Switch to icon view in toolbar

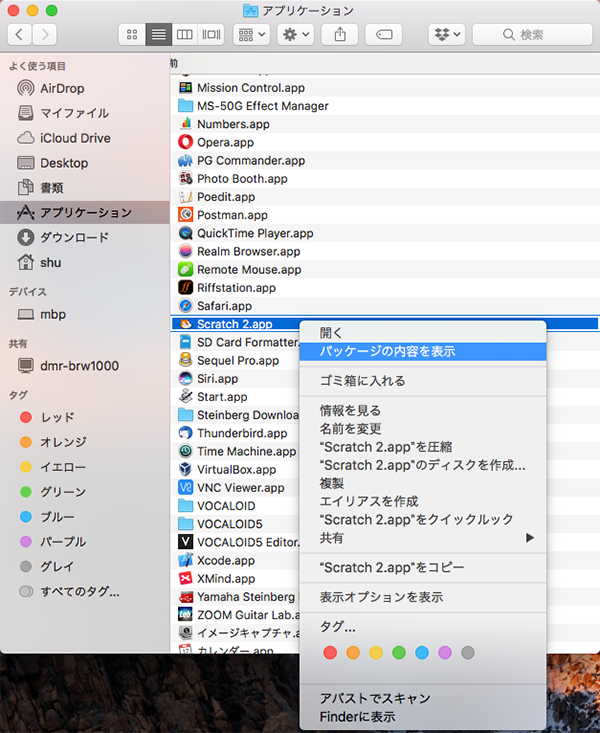132,35
